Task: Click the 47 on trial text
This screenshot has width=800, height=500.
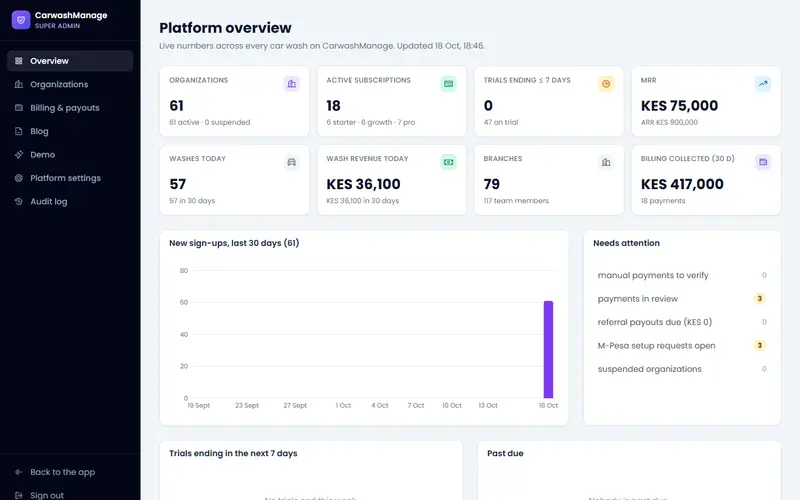Action: click(501, 122)
